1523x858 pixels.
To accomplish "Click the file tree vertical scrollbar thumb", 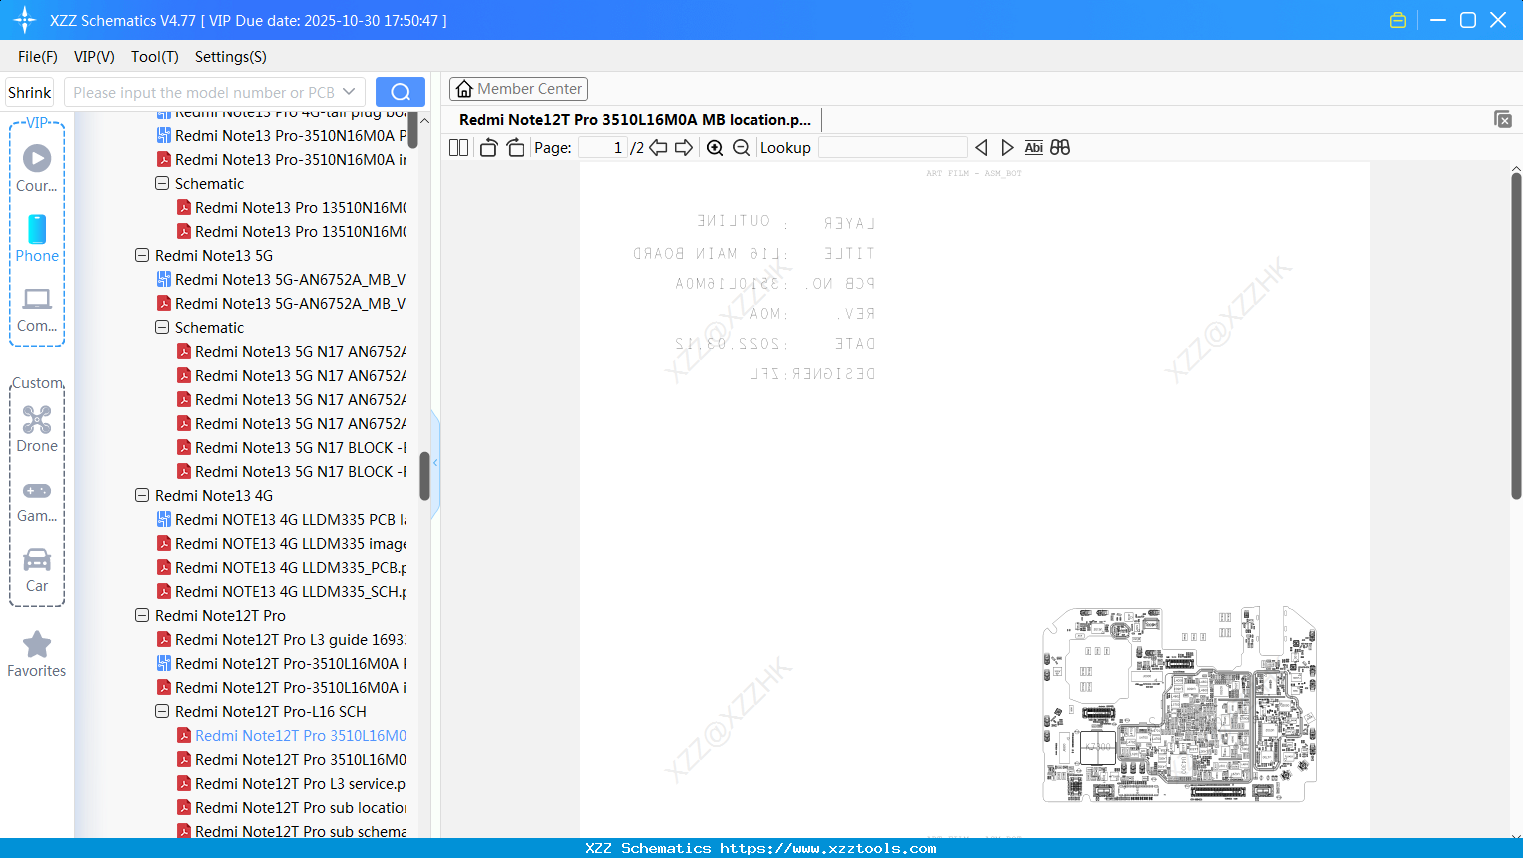I will coord(424,476).
